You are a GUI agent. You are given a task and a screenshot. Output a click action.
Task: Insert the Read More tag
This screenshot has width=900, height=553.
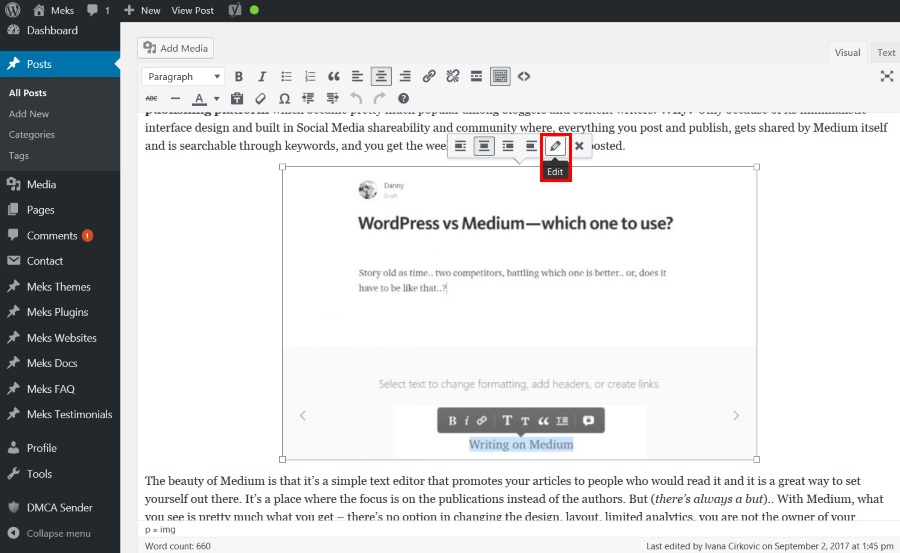point(476,76)
